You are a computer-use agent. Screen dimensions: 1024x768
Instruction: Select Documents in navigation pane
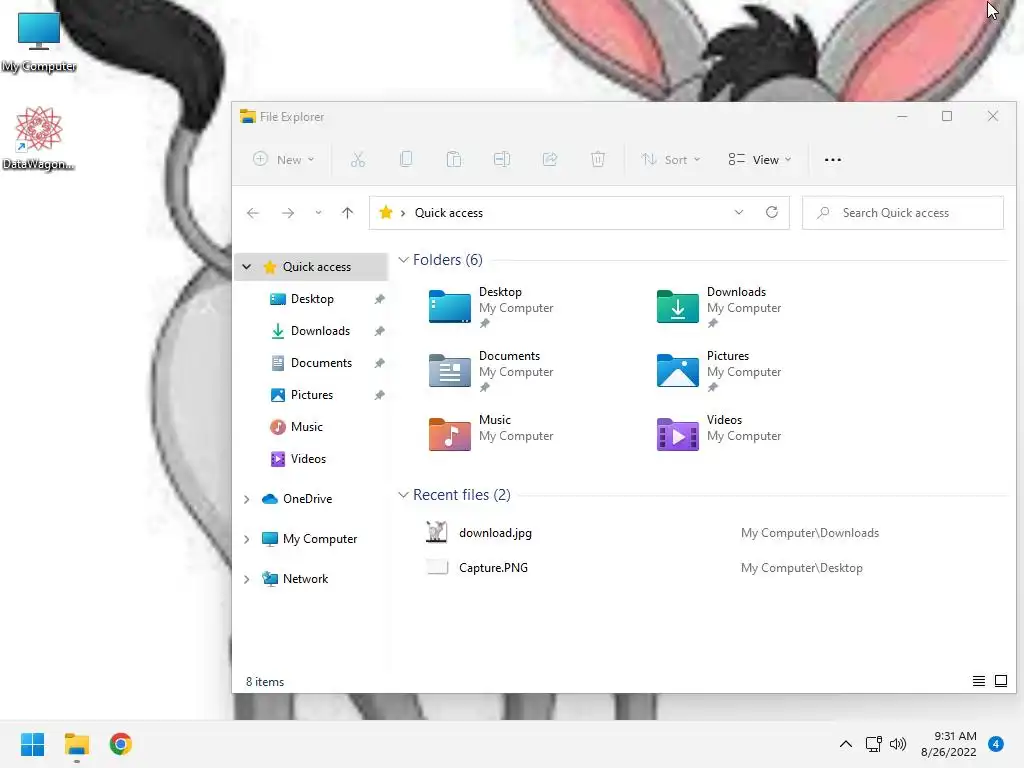coord(321,363)
